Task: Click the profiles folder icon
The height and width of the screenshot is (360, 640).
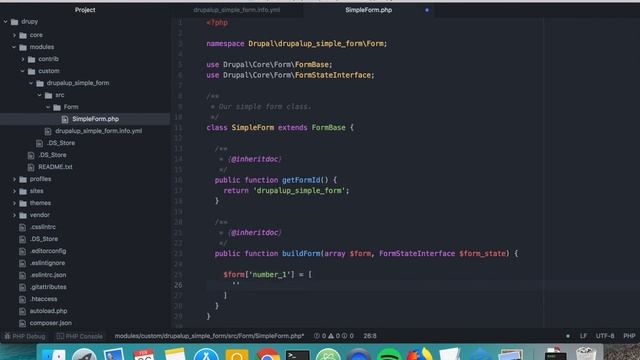Action: click(x=23, y=179)
